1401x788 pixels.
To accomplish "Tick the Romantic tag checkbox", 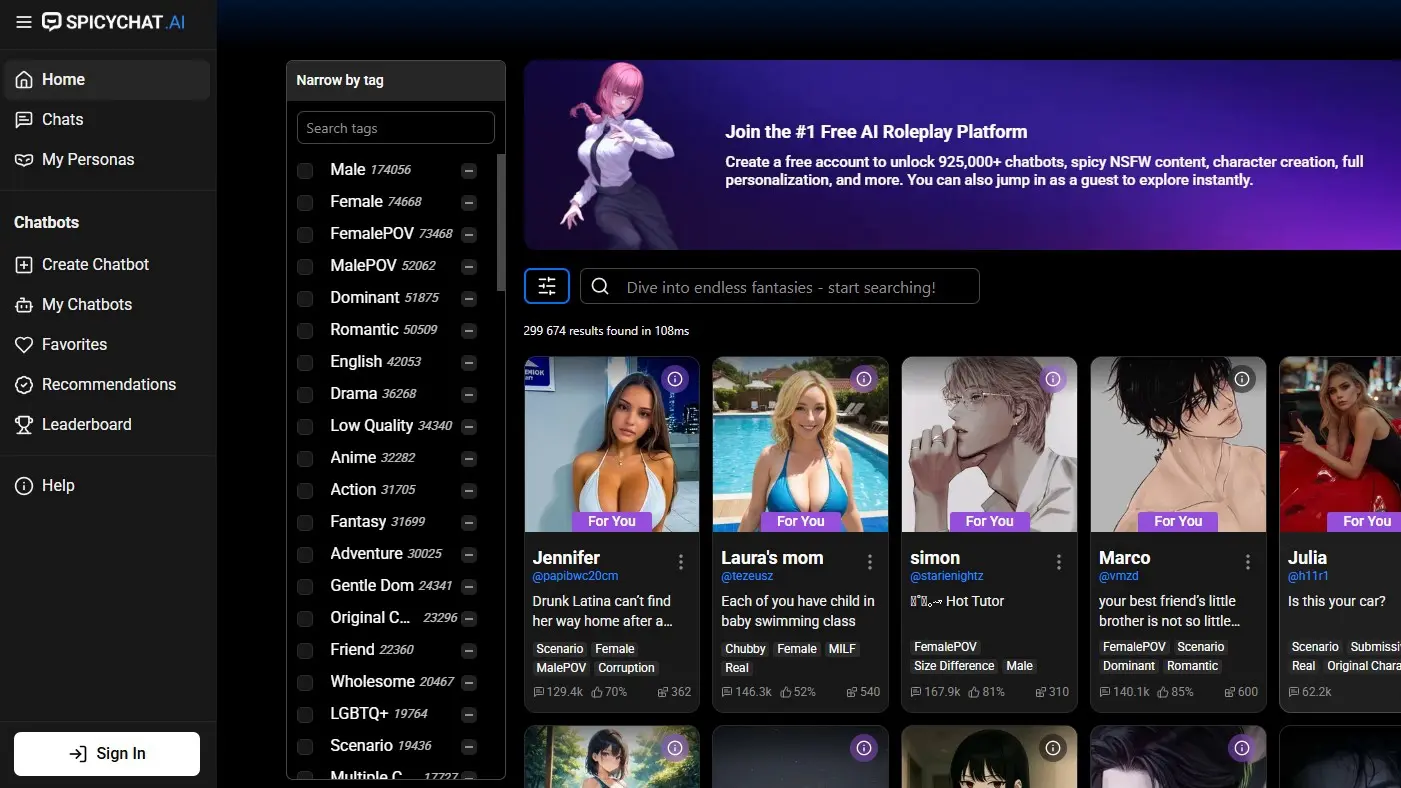I will point(305,331).
